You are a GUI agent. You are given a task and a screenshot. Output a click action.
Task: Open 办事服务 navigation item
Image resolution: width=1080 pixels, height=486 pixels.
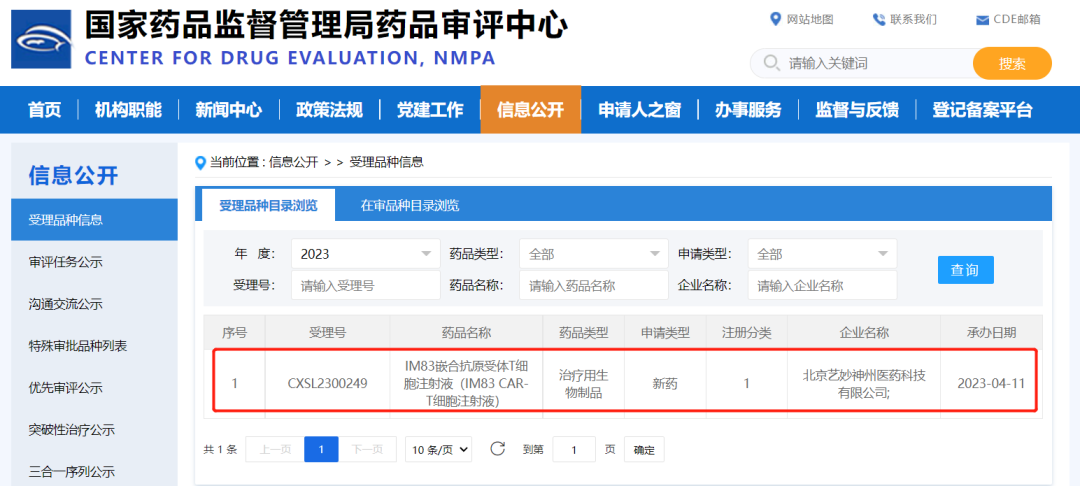click(748, 109)
